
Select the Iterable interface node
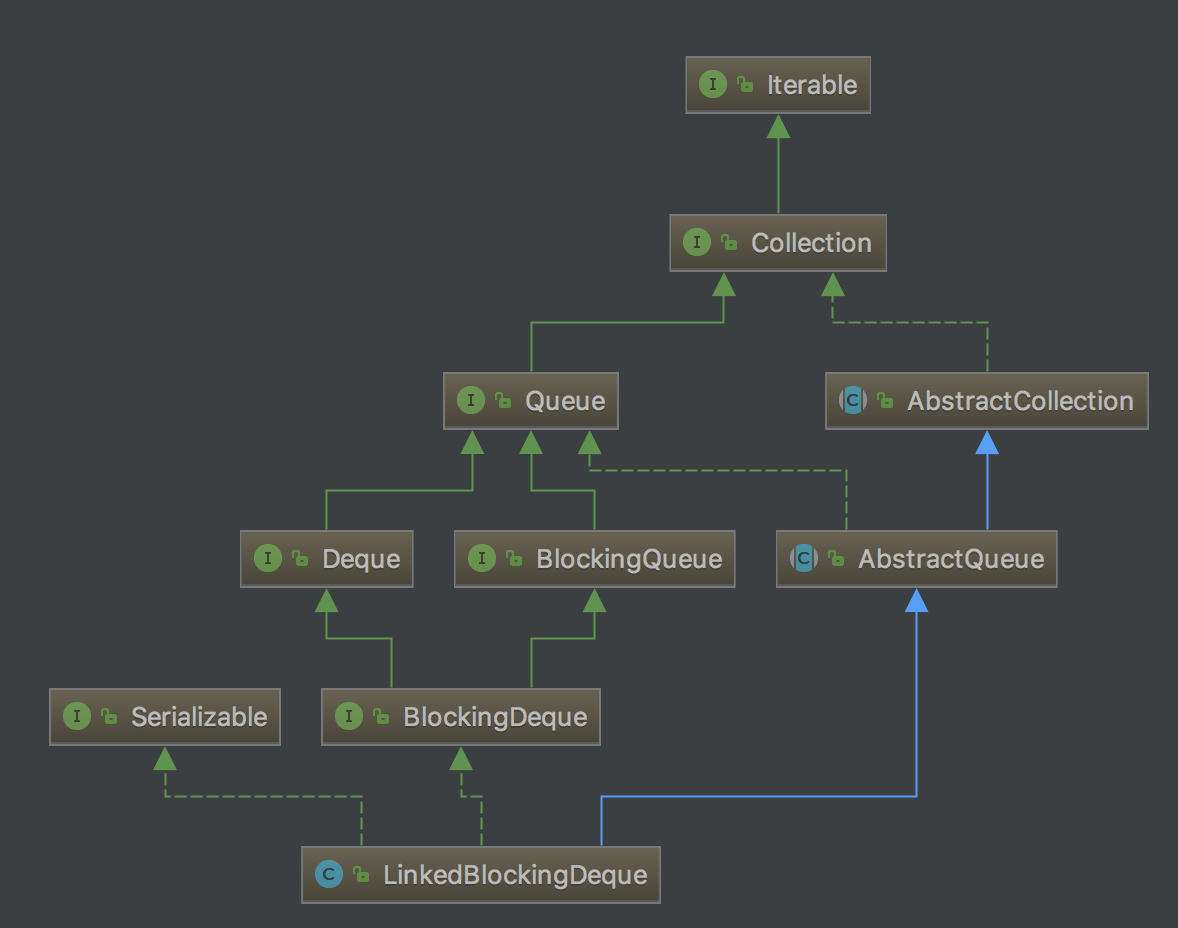811,85
